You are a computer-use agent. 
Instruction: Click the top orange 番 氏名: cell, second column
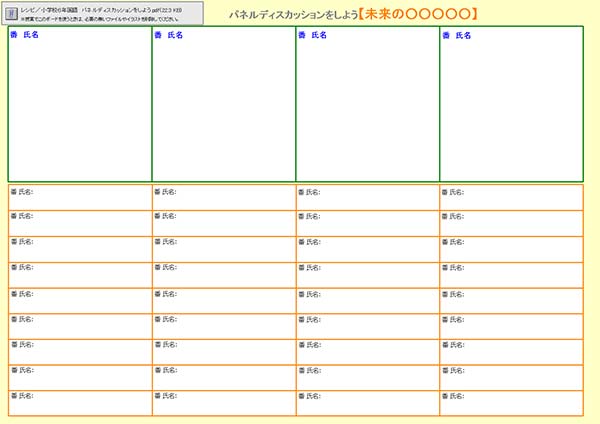(x=224, y=197)
